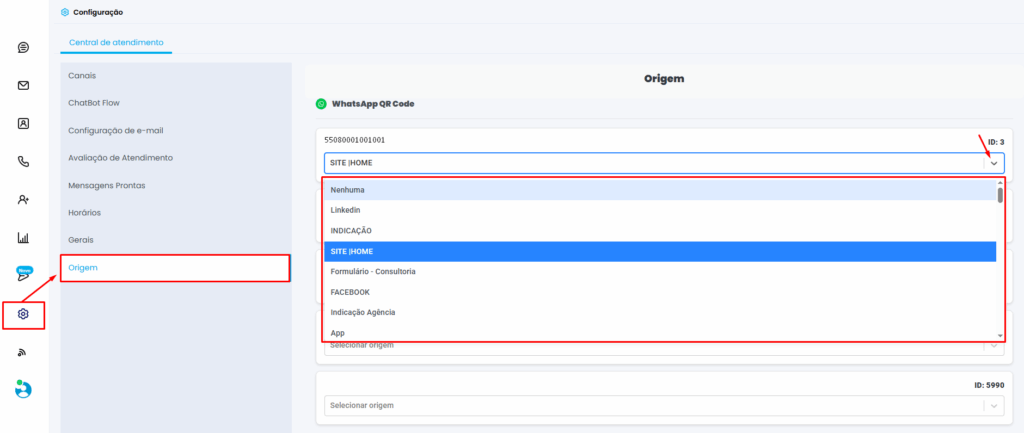1024x433 pixels.
Task: Open the Canais menu item
Action: click(82, 75)
